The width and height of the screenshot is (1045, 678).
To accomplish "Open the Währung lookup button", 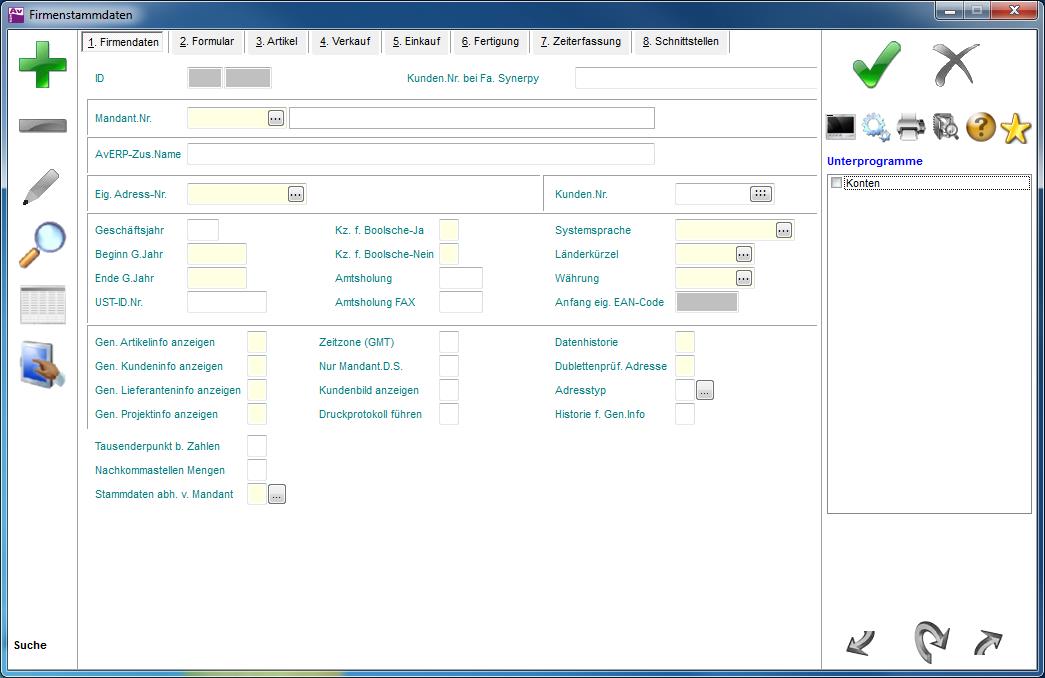I will point(744,278).
